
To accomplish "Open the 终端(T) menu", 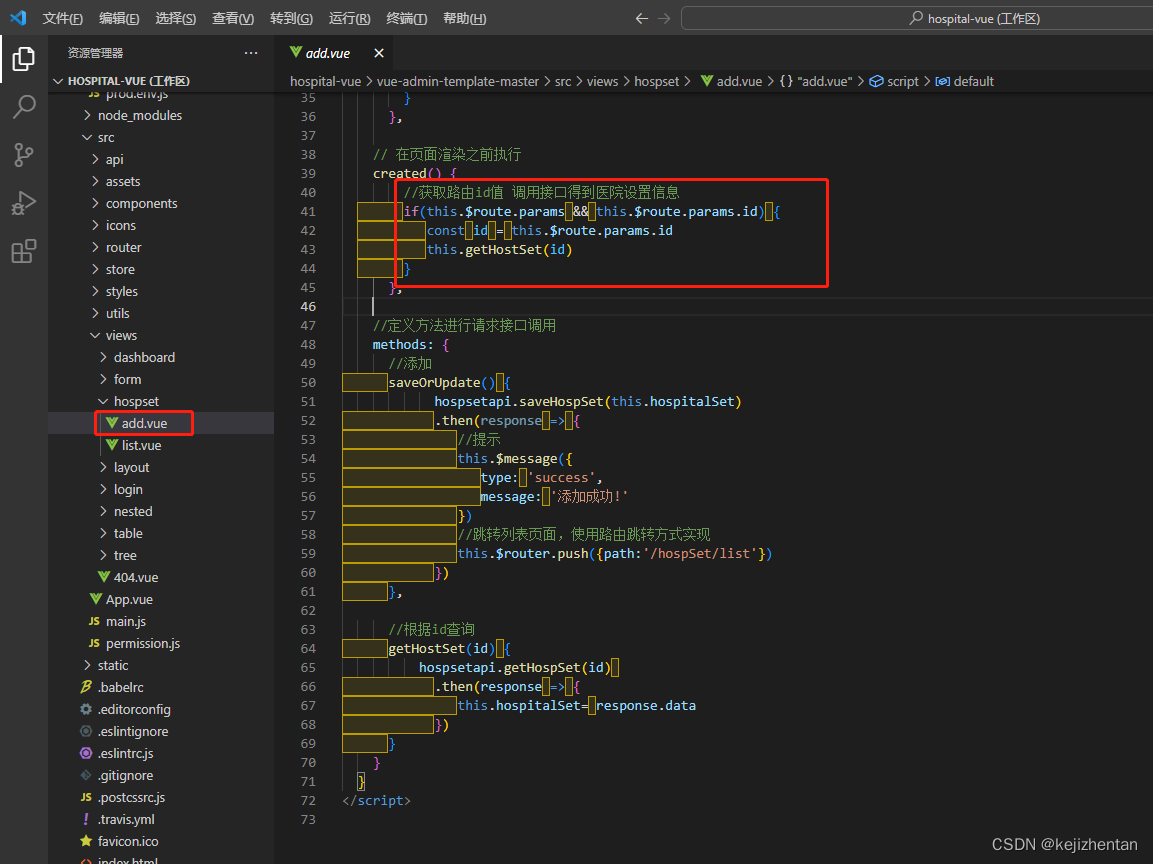I will point(407,18).
